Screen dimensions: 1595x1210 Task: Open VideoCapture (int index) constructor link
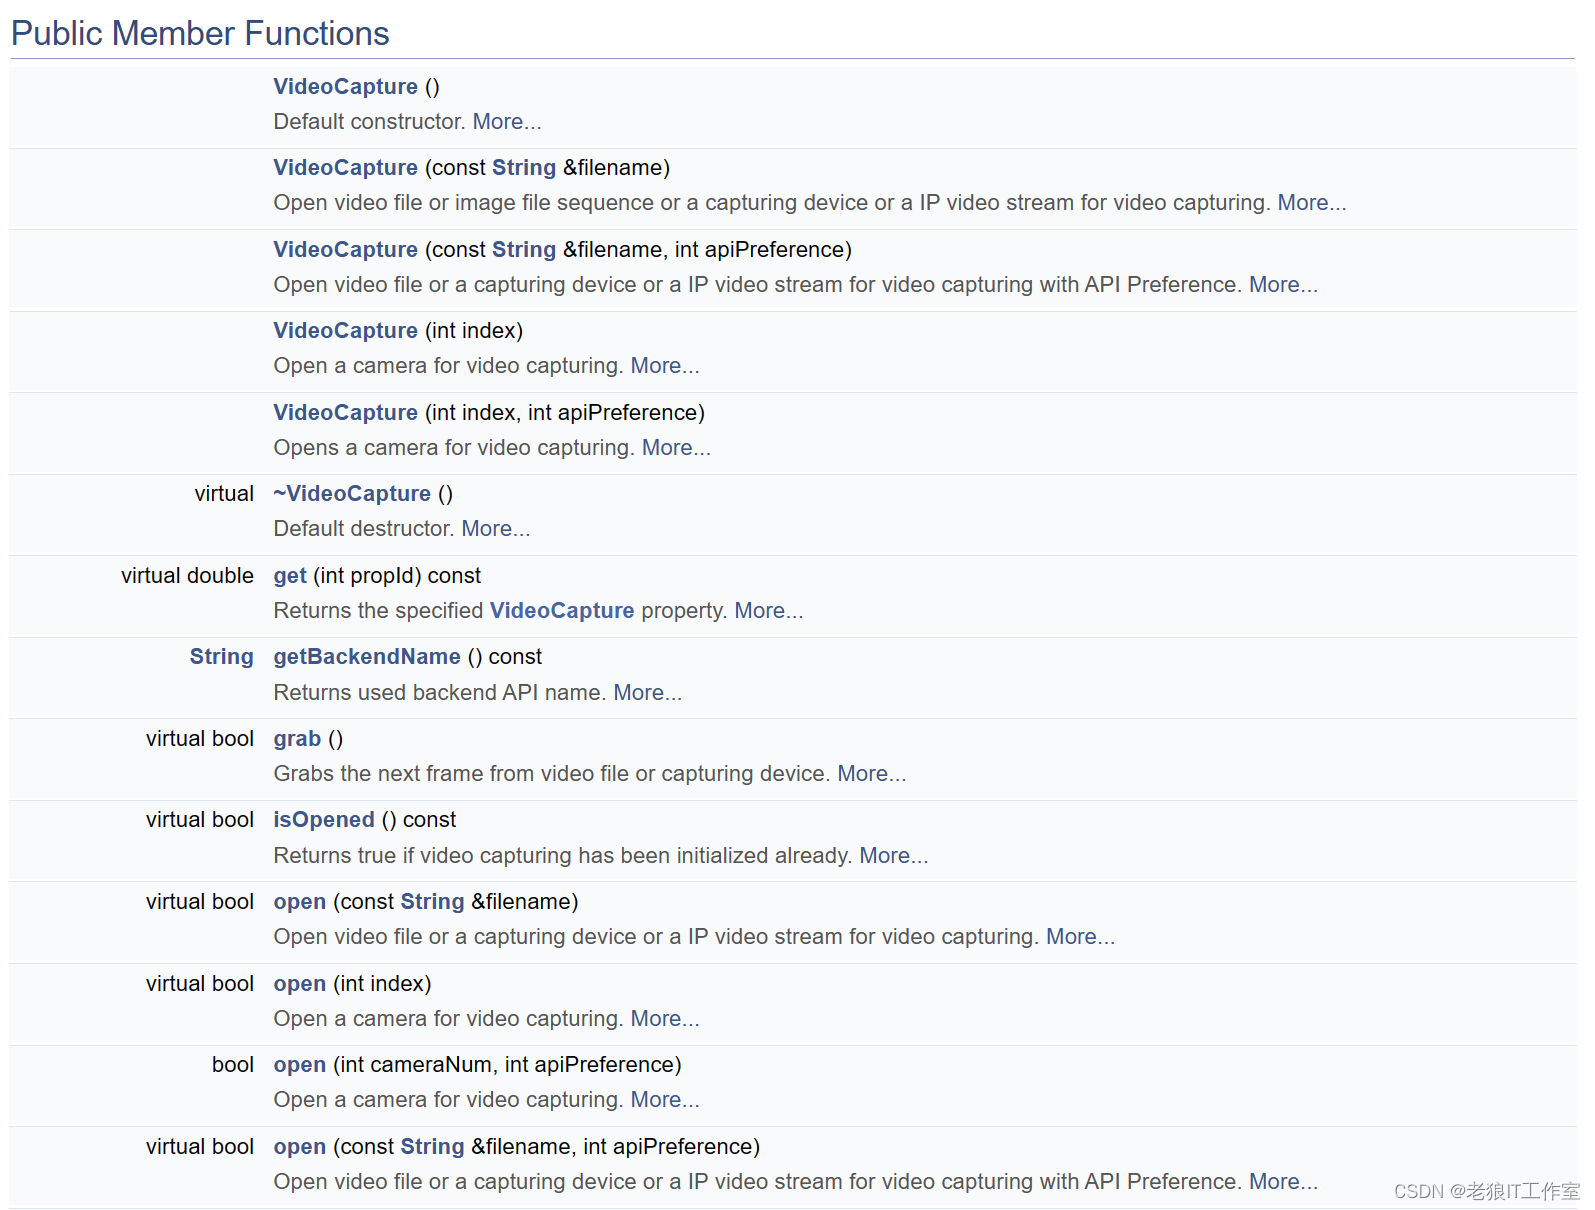[x=345, y=331]
